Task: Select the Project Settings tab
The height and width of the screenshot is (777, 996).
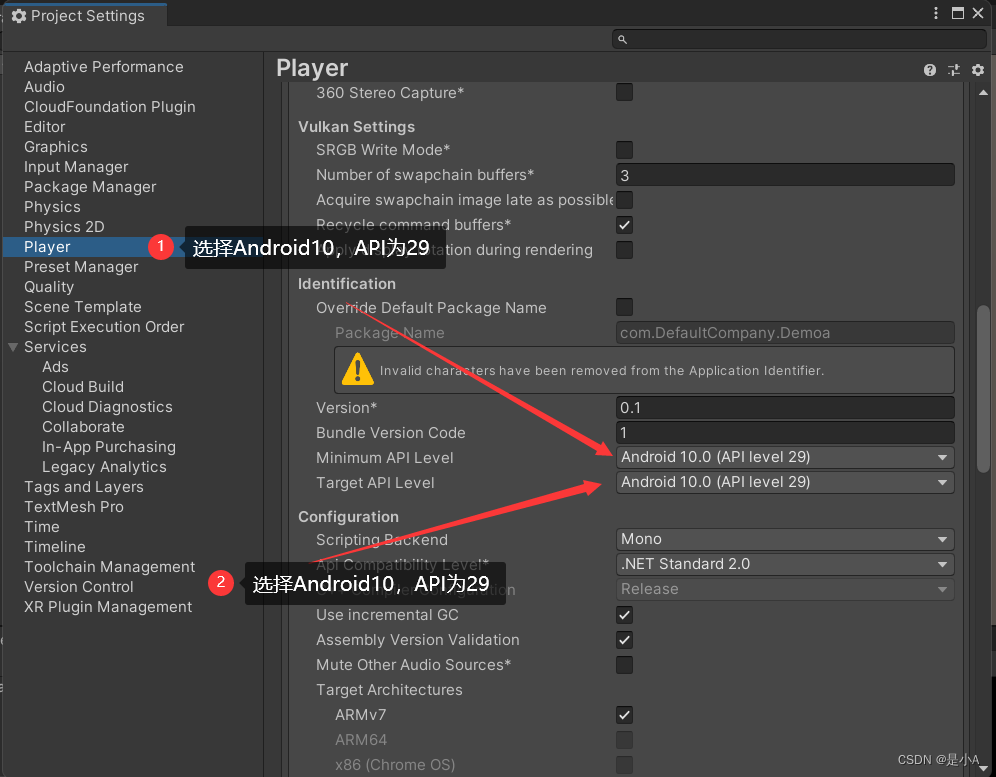Action: pos(84,16)
